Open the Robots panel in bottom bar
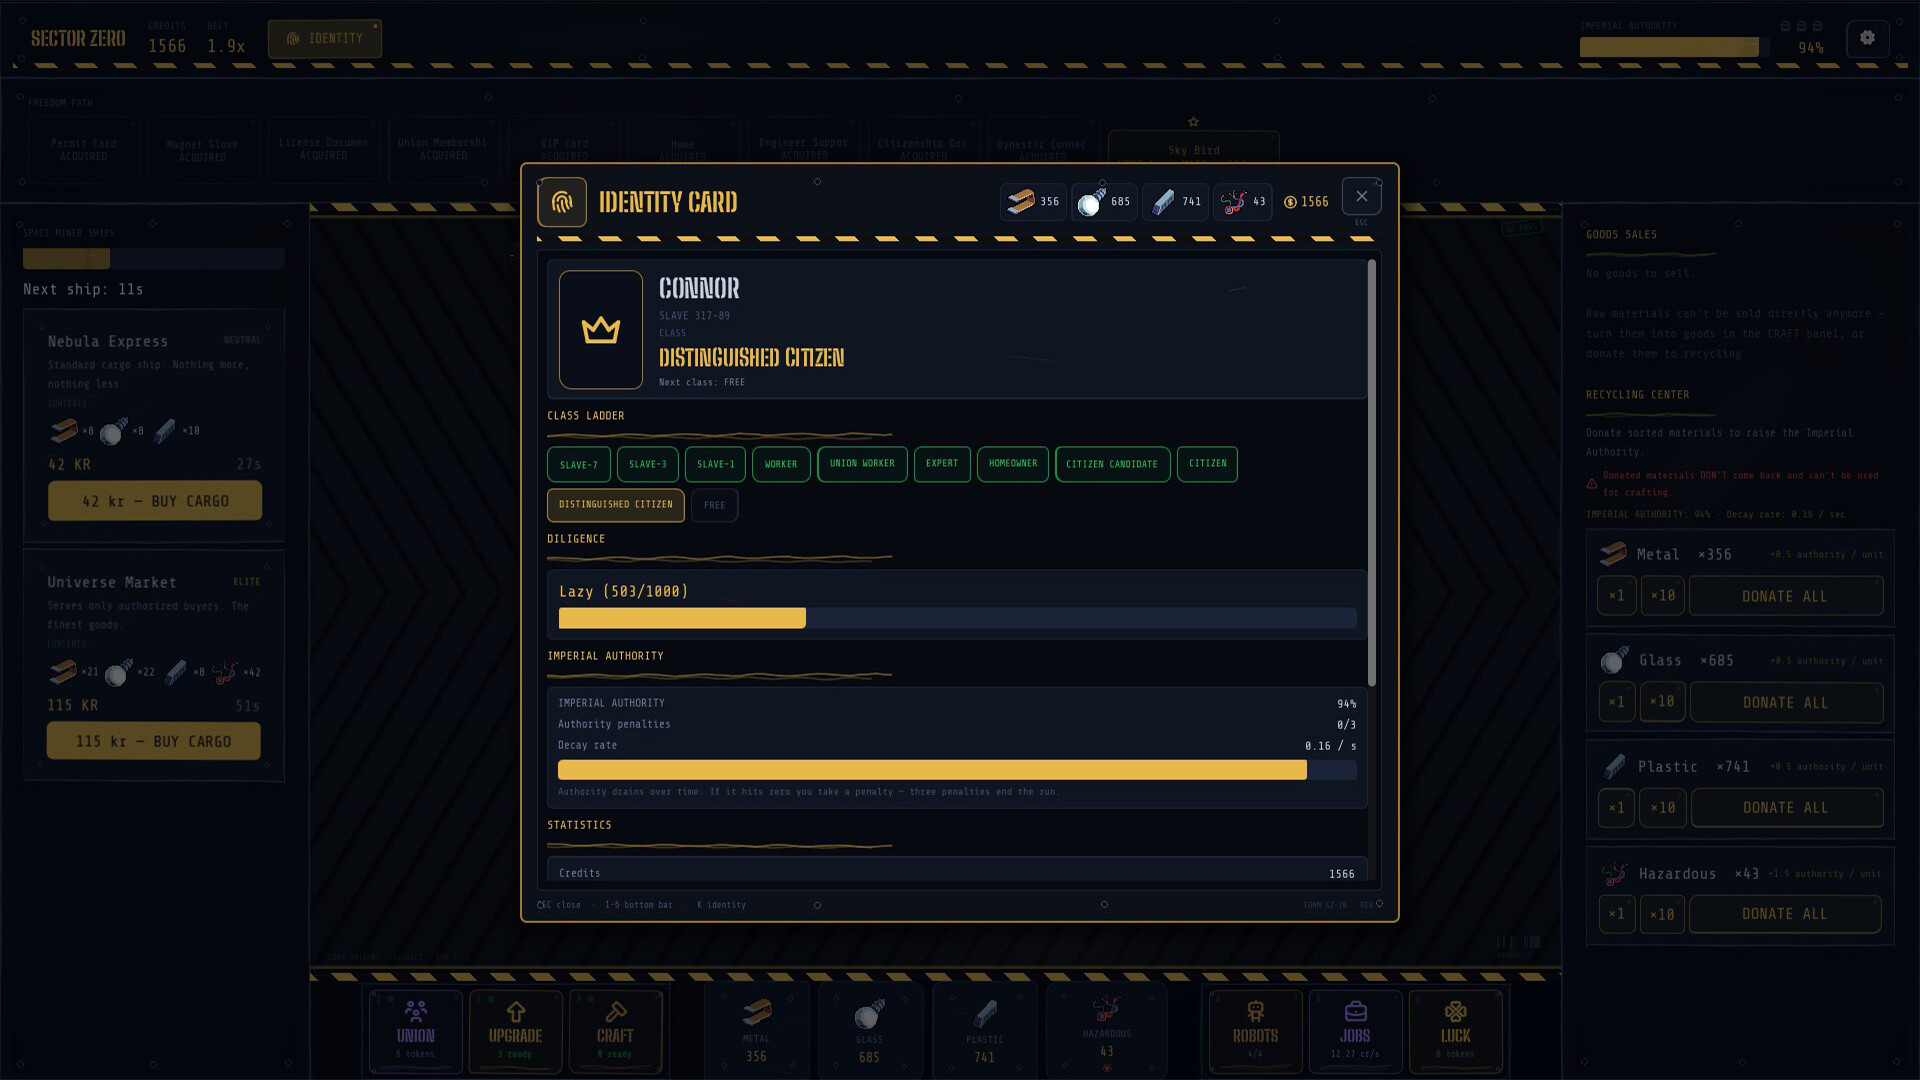Viewport: 1920px width, 1080px height. point(1256,1030)
